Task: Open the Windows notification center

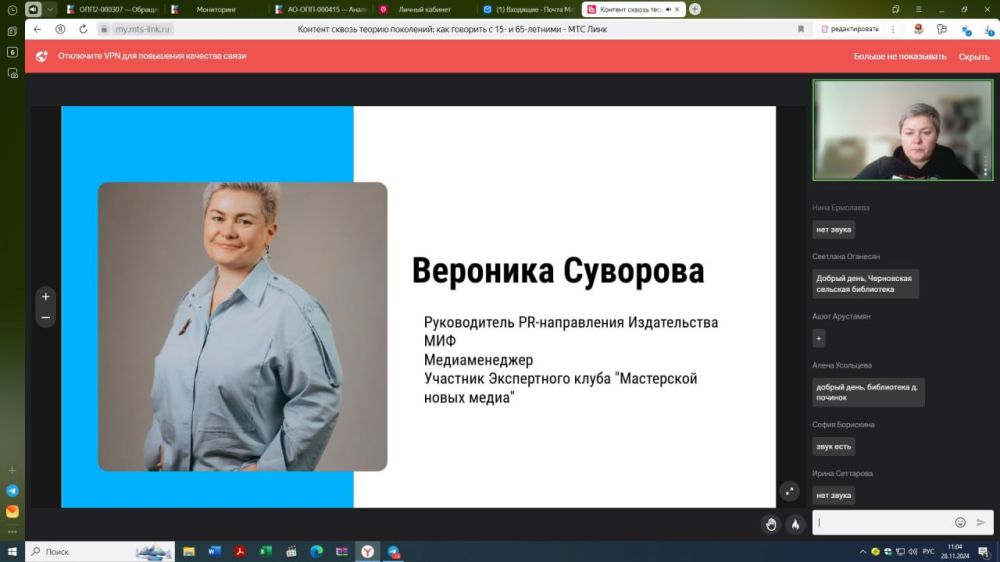Action: pos(983,552)
